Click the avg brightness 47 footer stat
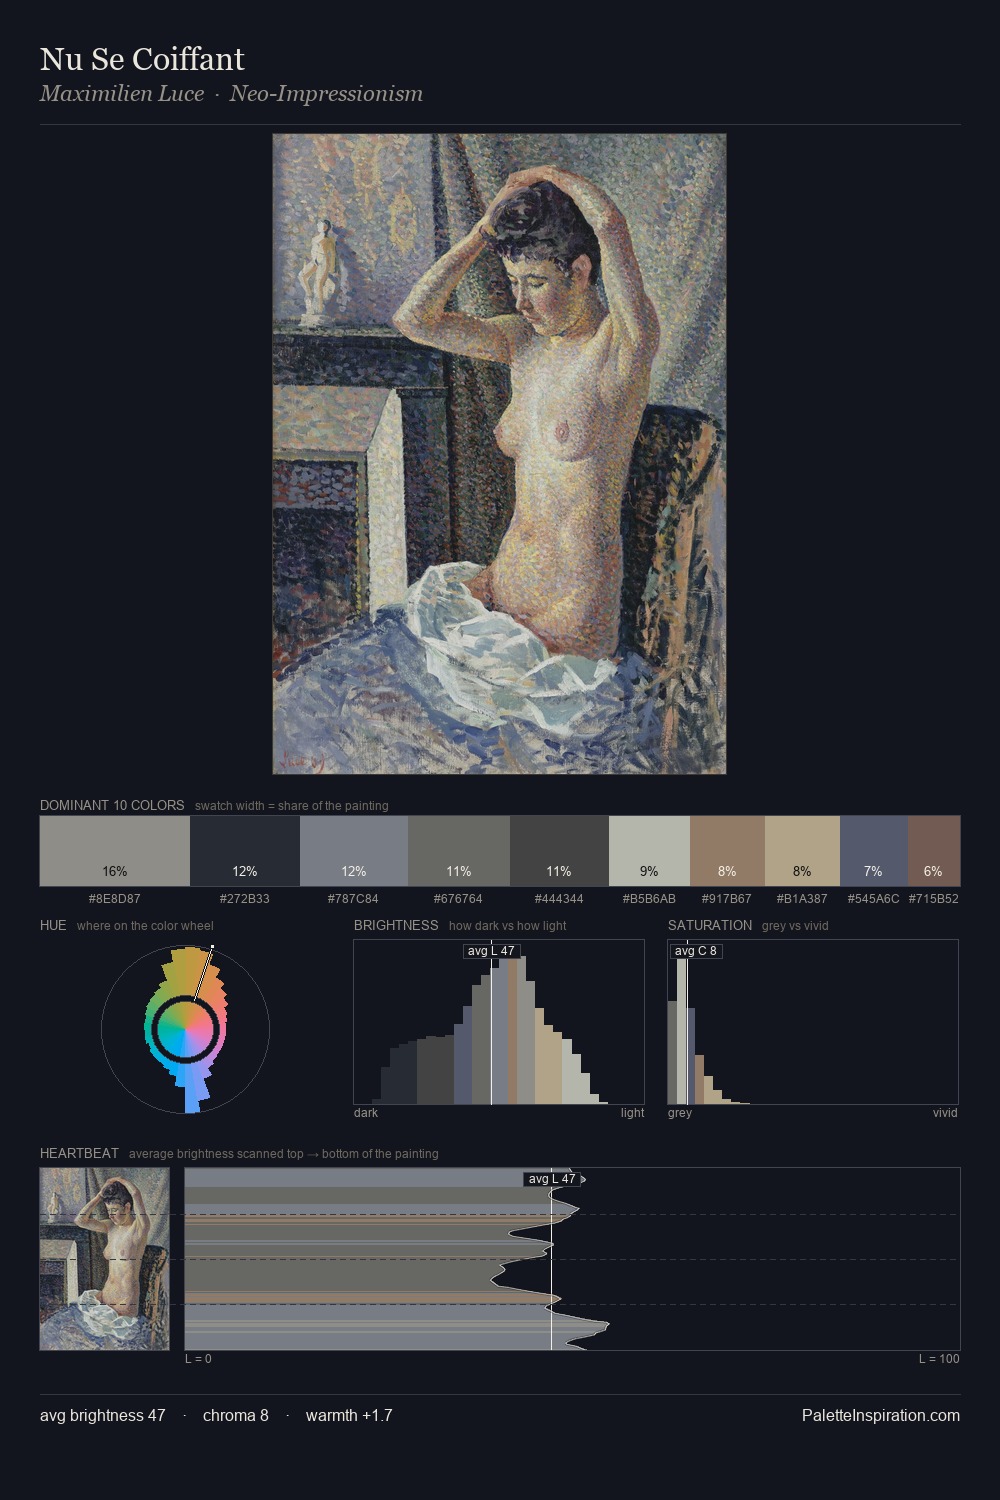 point(103,1415)
